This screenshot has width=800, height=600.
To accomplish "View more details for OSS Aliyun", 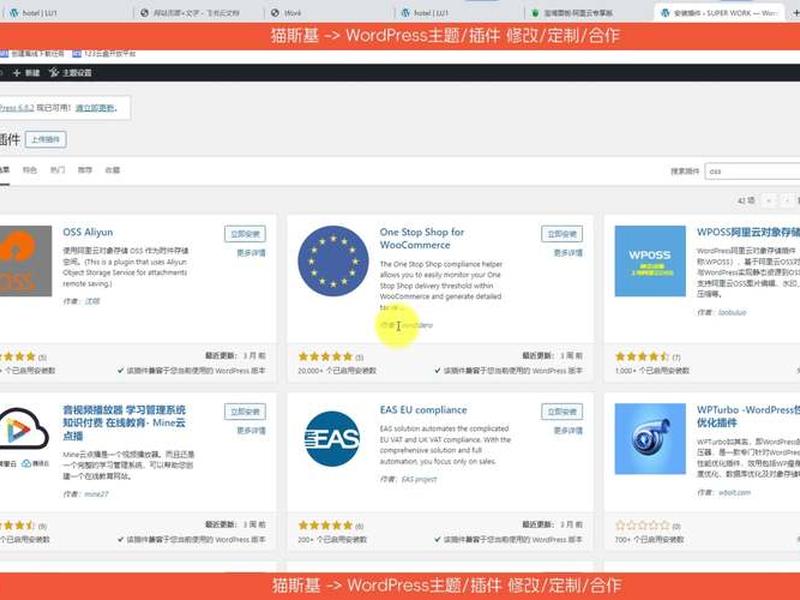I will [251, 253].
